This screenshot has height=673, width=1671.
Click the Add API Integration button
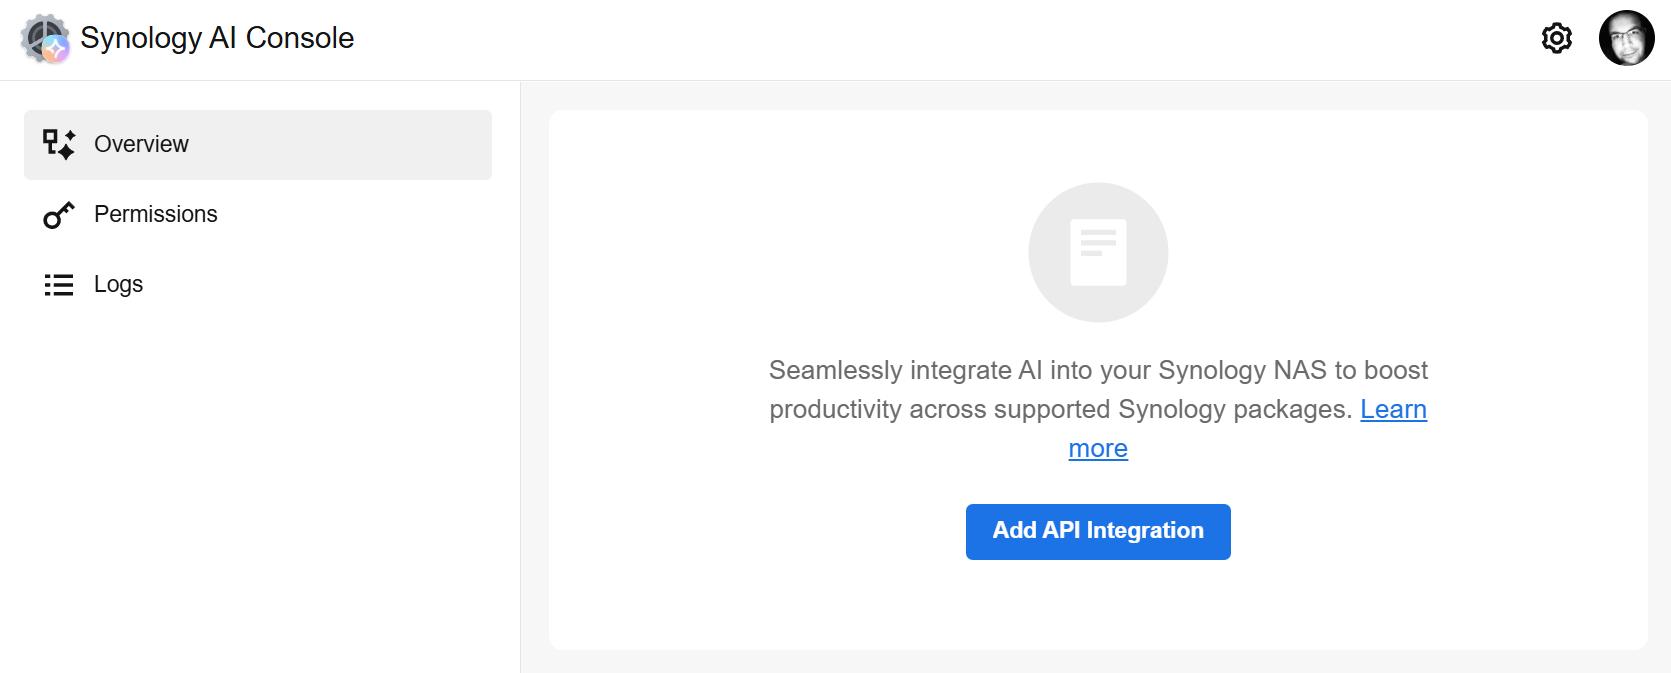[1098, 531]
